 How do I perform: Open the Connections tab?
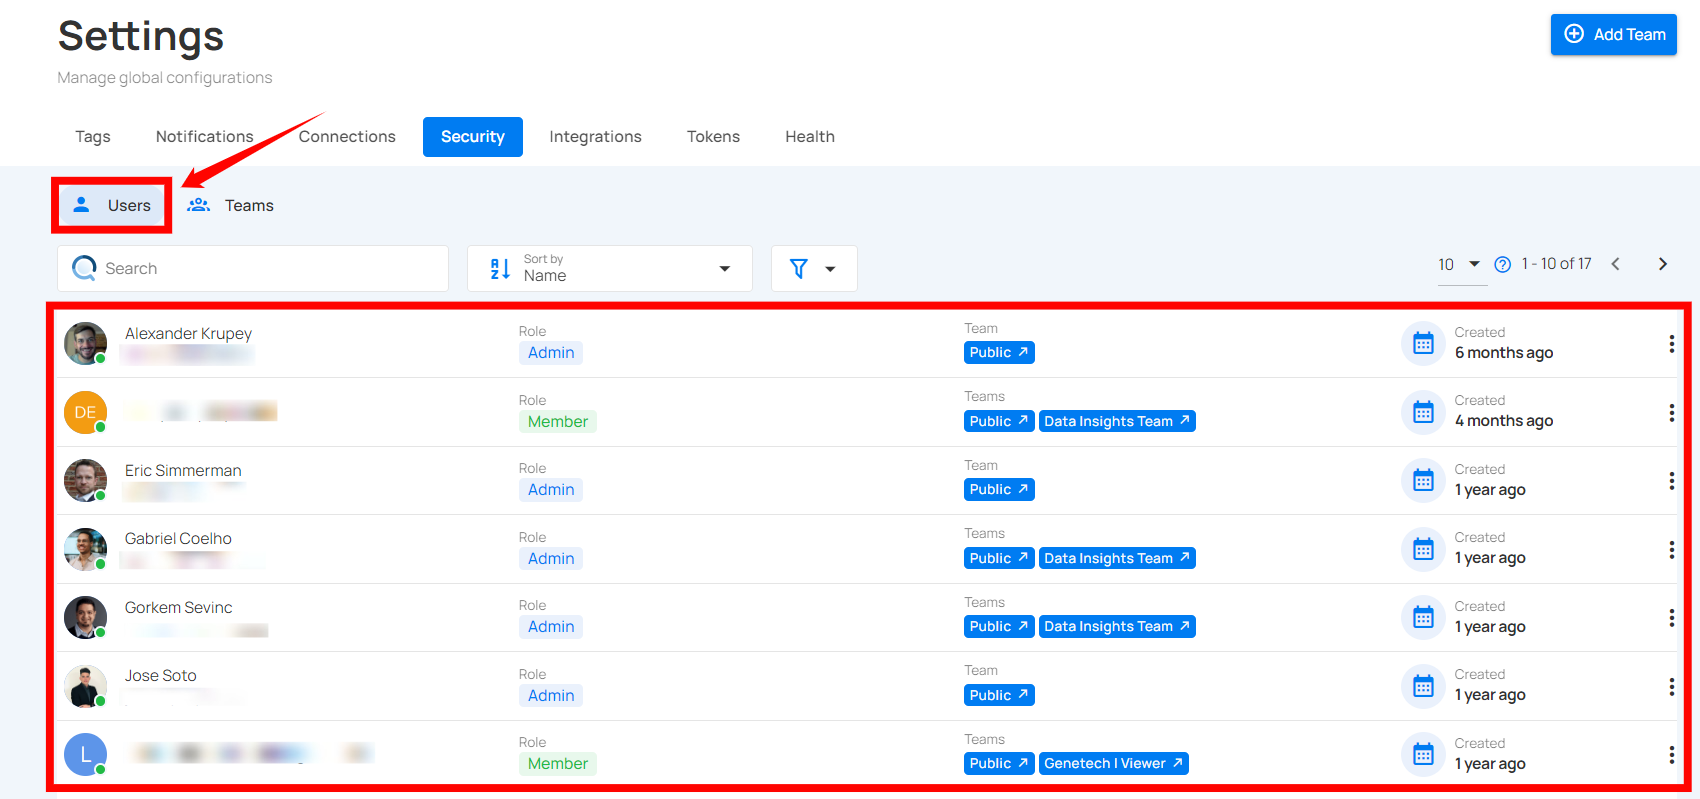pos(347,136)
